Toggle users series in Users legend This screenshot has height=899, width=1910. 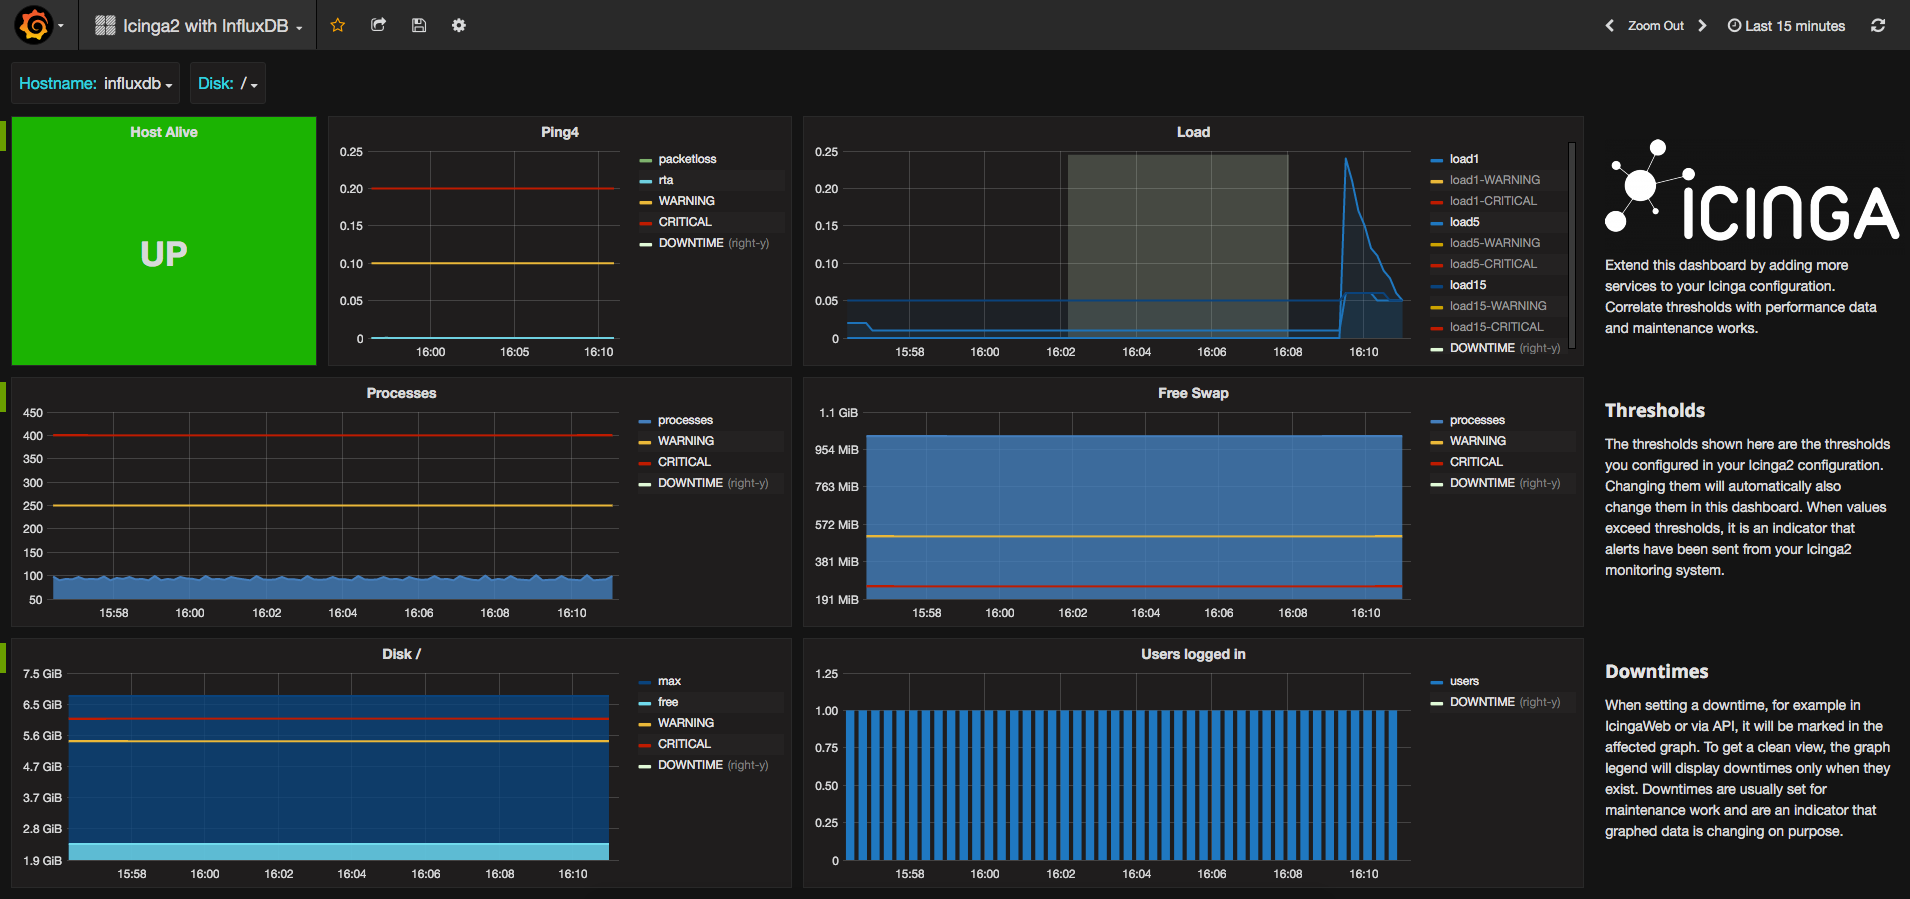(x=1464, y=681)
